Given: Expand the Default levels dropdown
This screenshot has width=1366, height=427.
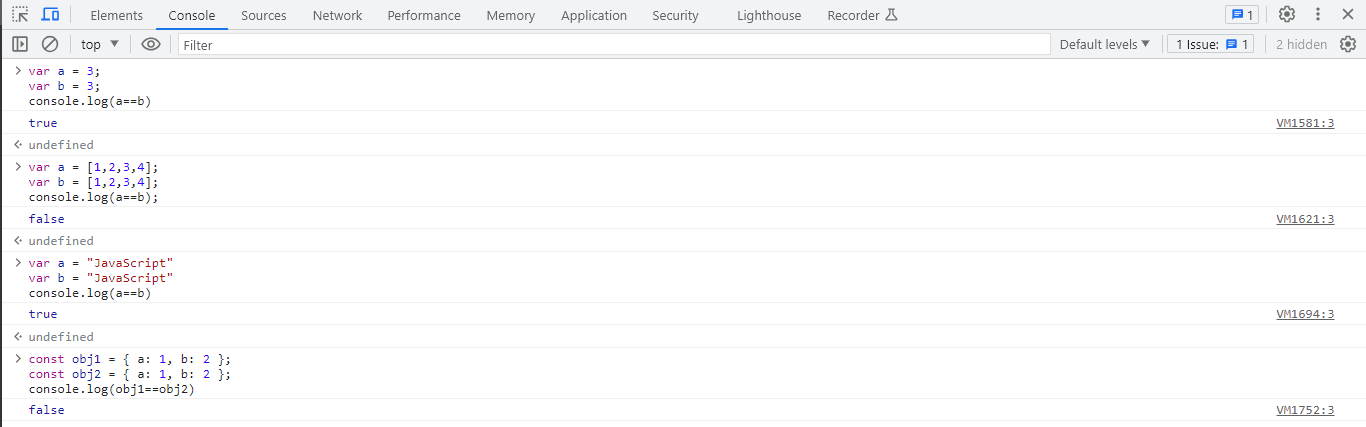Looking at the screenshot, I should (1105, 44).
